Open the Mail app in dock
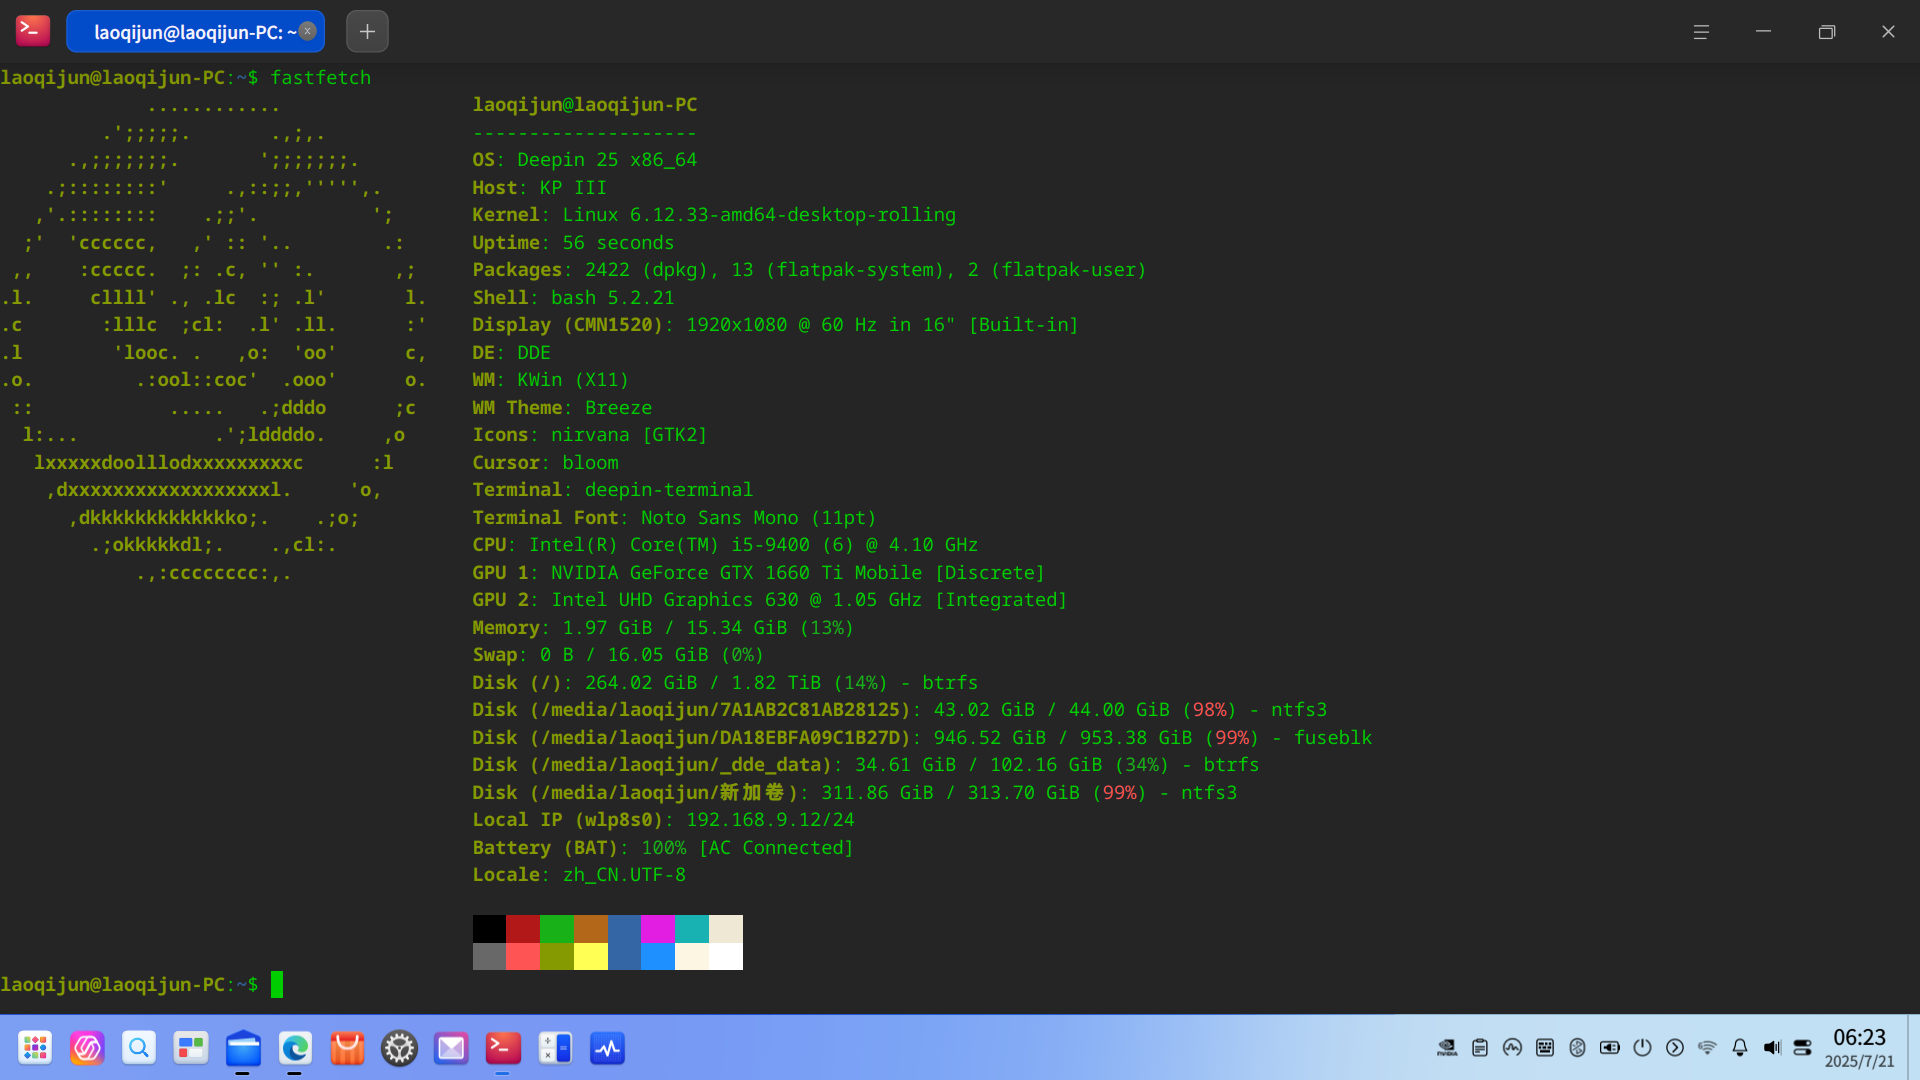The height and width of the screenshot is (1080, 1920). point(451,1048)
